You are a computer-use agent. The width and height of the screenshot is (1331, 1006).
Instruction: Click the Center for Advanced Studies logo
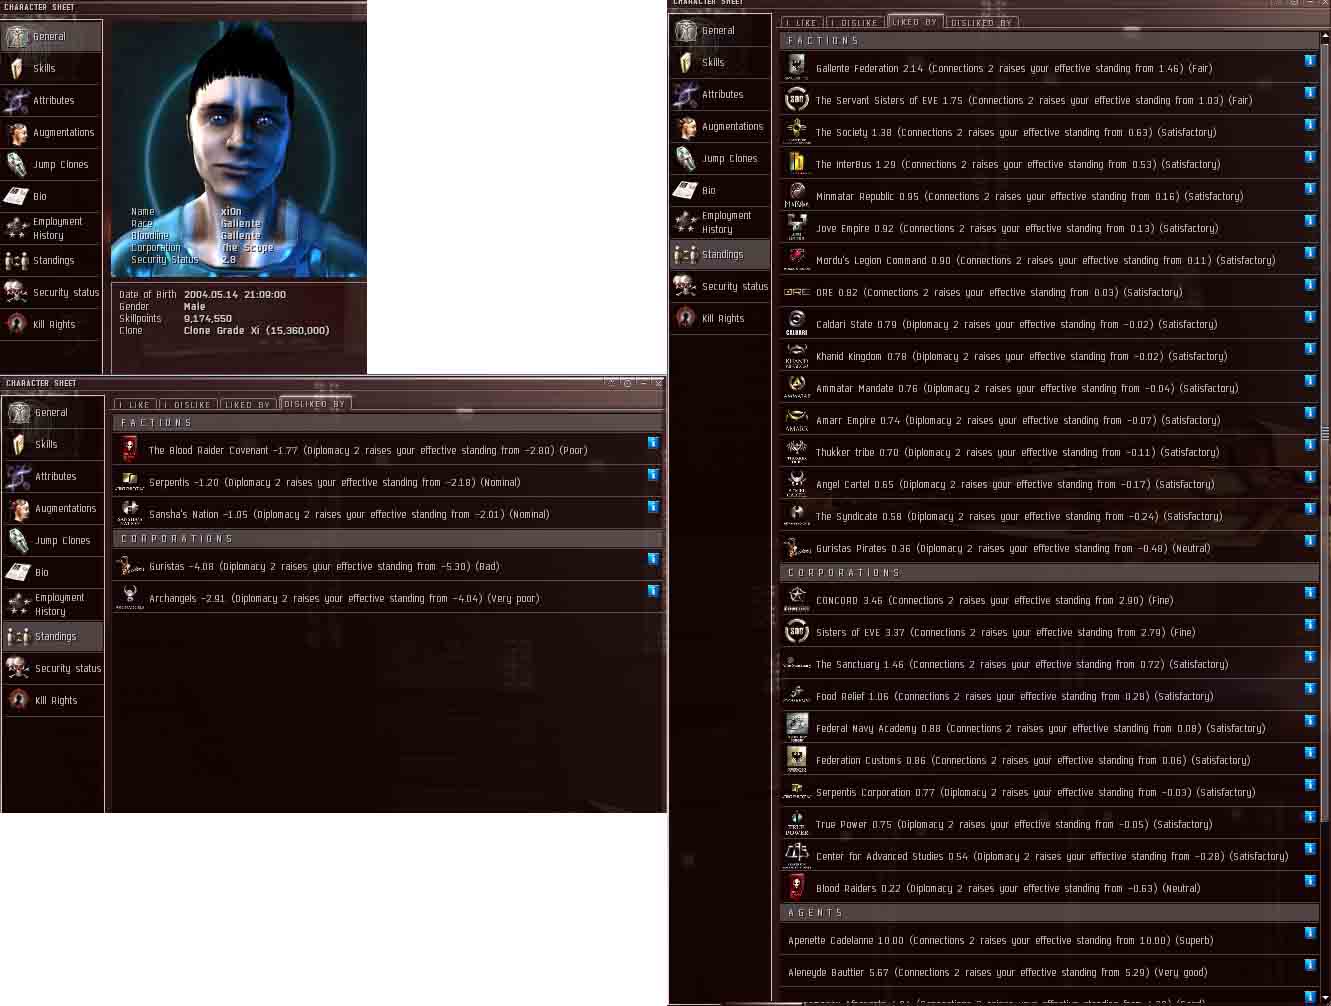[797, 856]
